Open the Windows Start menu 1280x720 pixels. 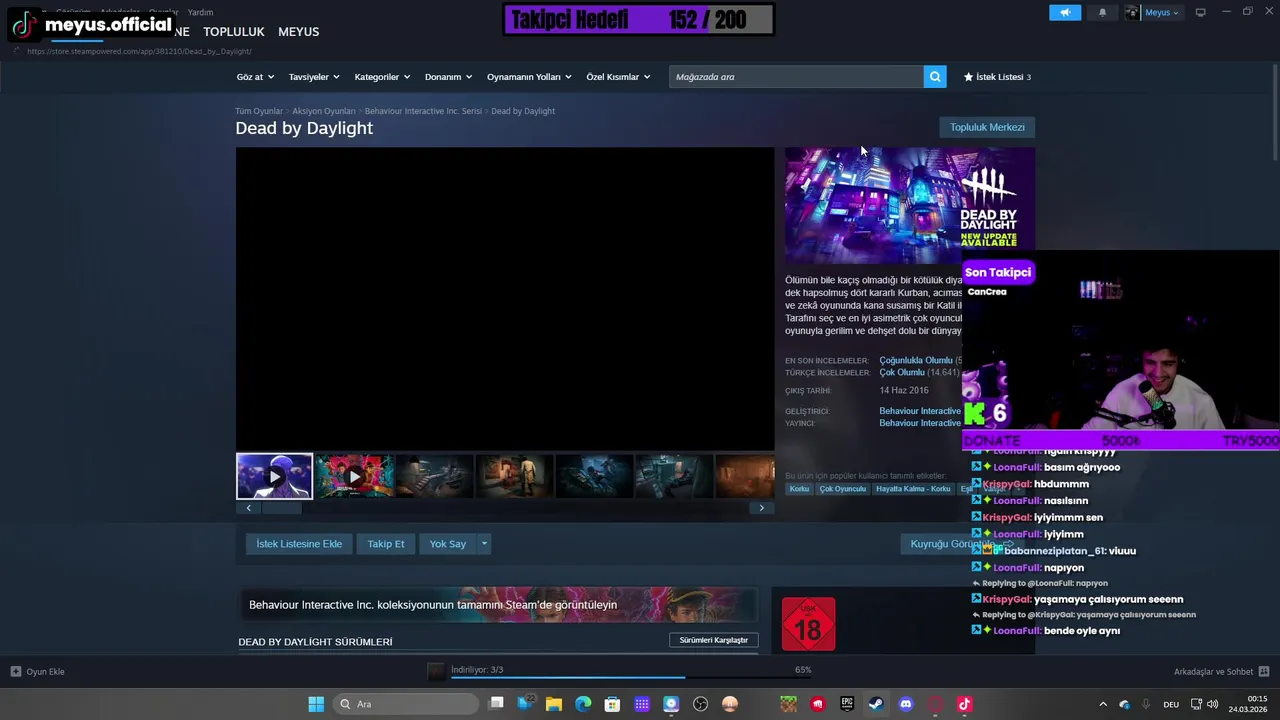click(316, 704)
